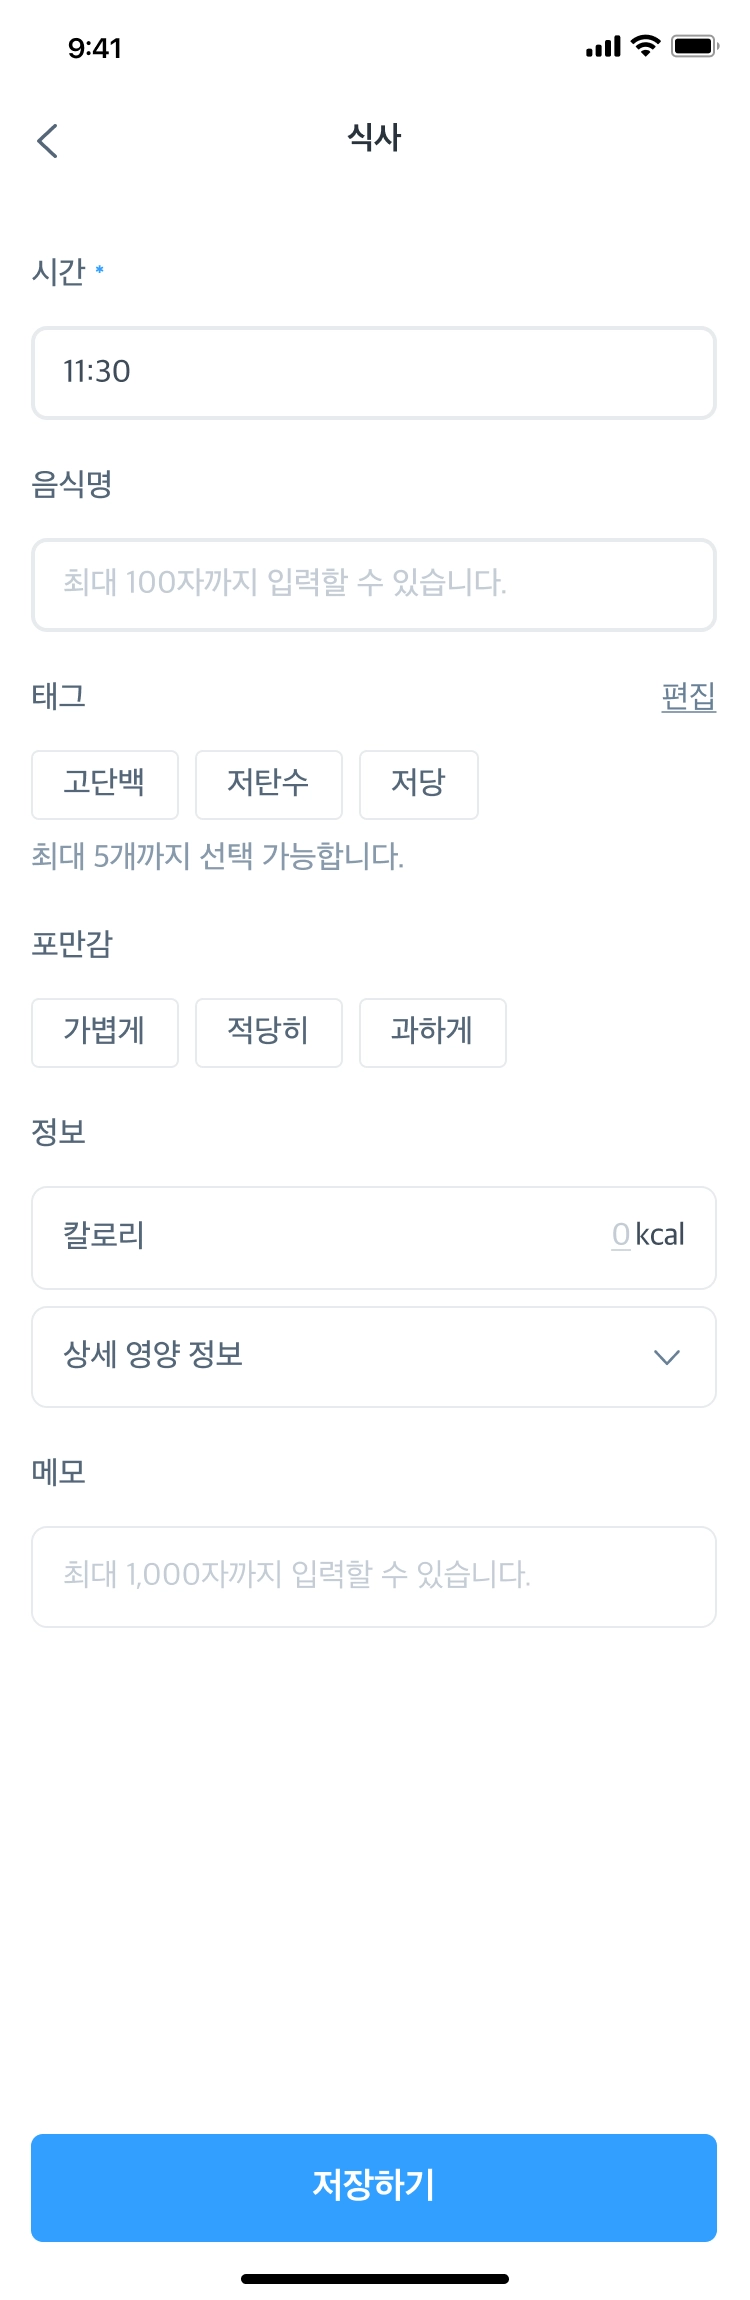Tap the battery status icon
This screenshot has height=2300, width=750.
(694, 46)
